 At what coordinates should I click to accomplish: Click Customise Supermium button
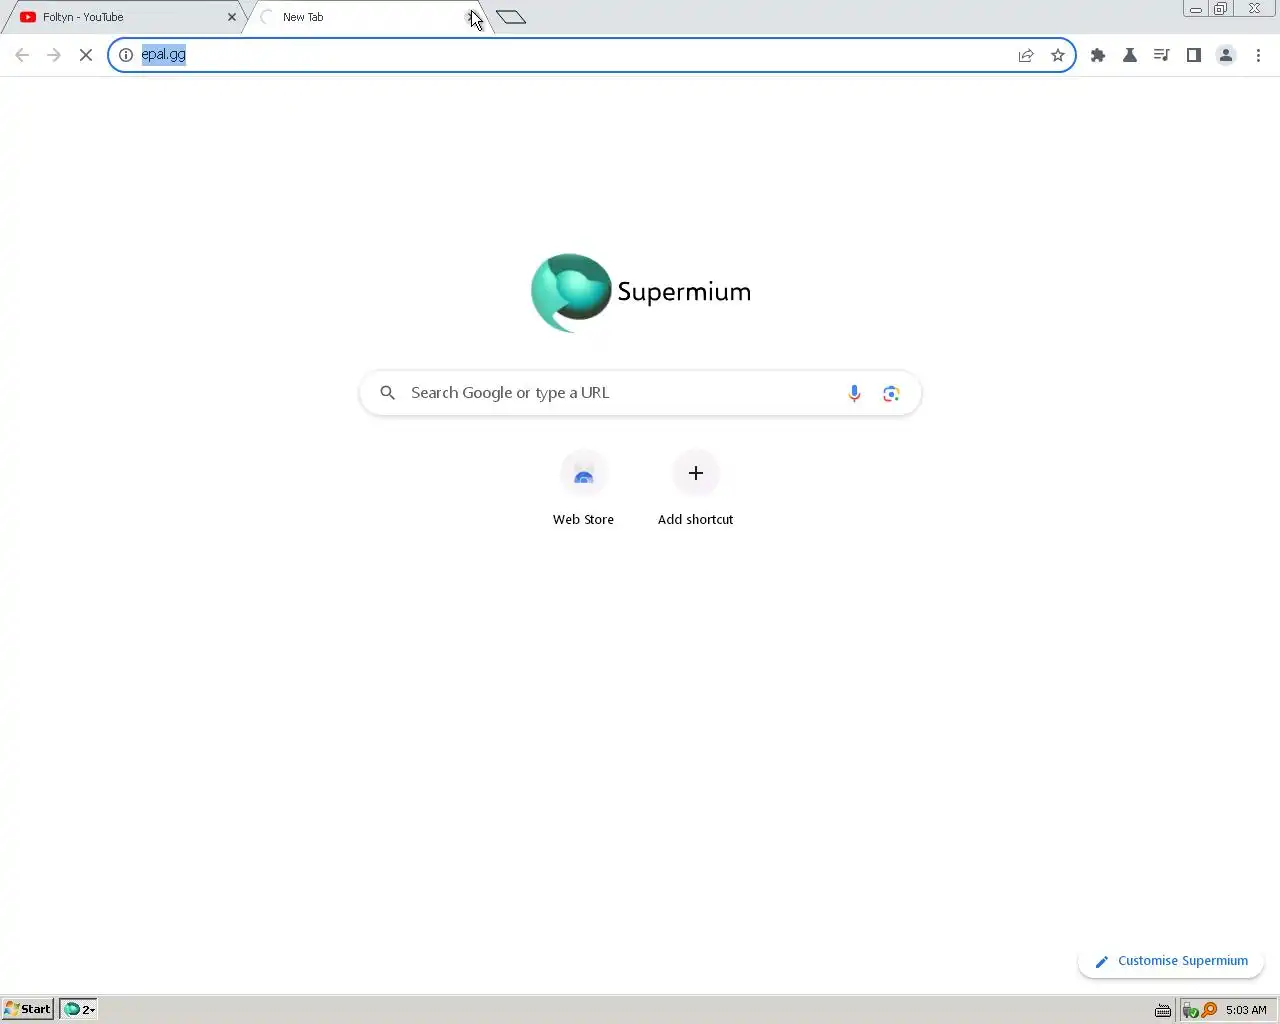pyautogui.click(x=1171, y=961)
